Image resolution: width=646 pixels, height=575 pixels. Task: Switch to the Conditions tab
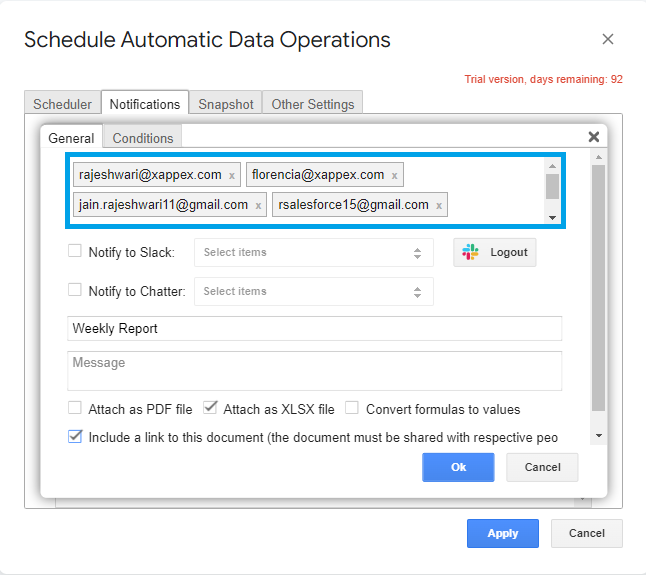(x=143, y=138)
